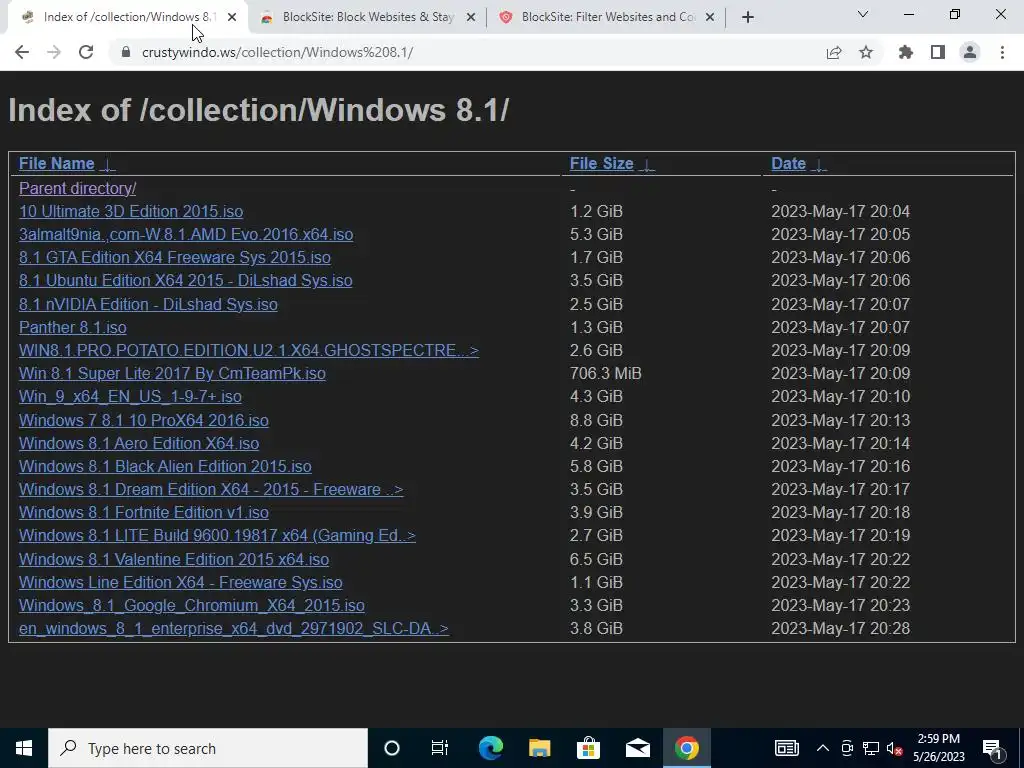Open Windows 8.1 Dream Edition X64 link

pyautogui.click(x=211, y=489)
